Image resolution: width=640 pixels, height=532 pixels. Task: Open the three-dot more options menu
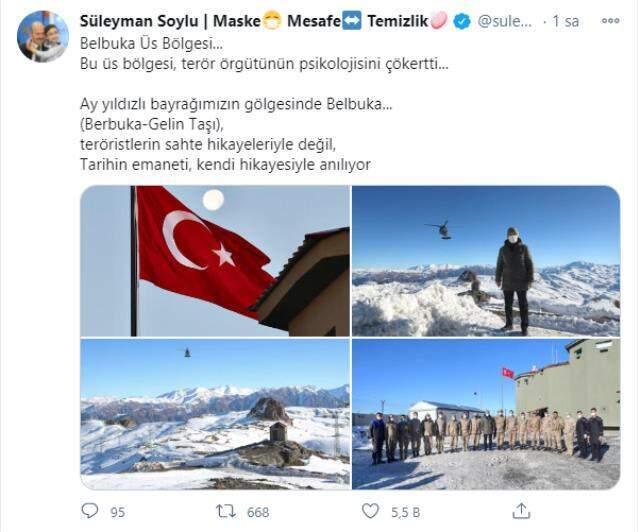click(x=611, y=20)
